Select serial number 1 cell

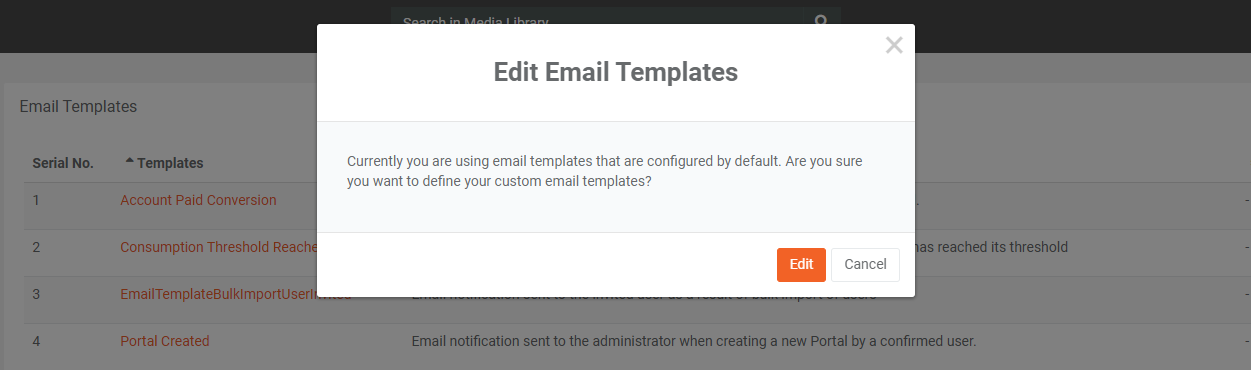(x=36, y=200)
